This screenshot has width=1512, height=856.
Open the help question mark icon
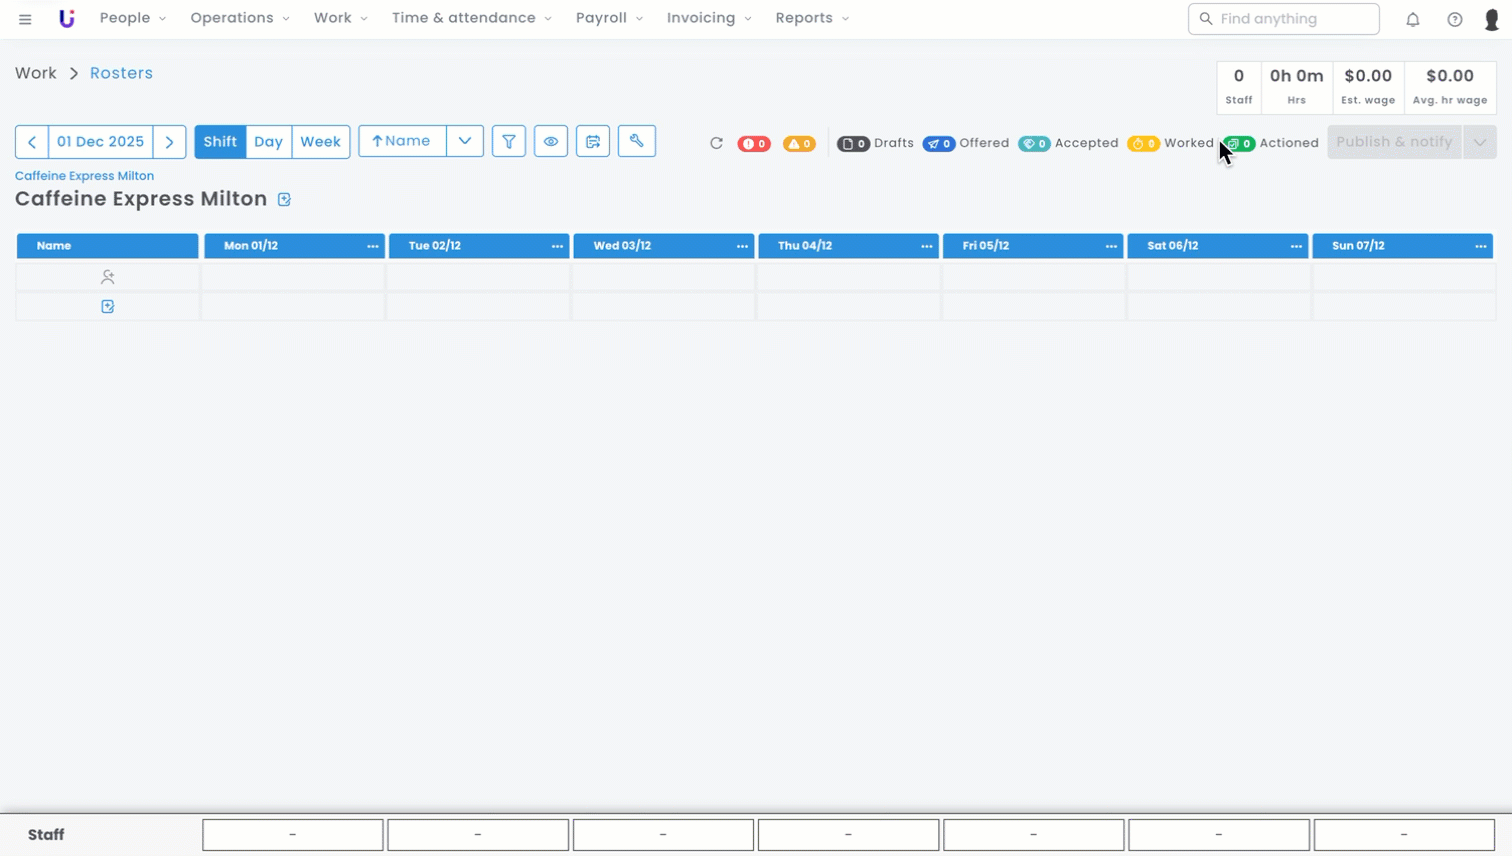pos(1454,19)
